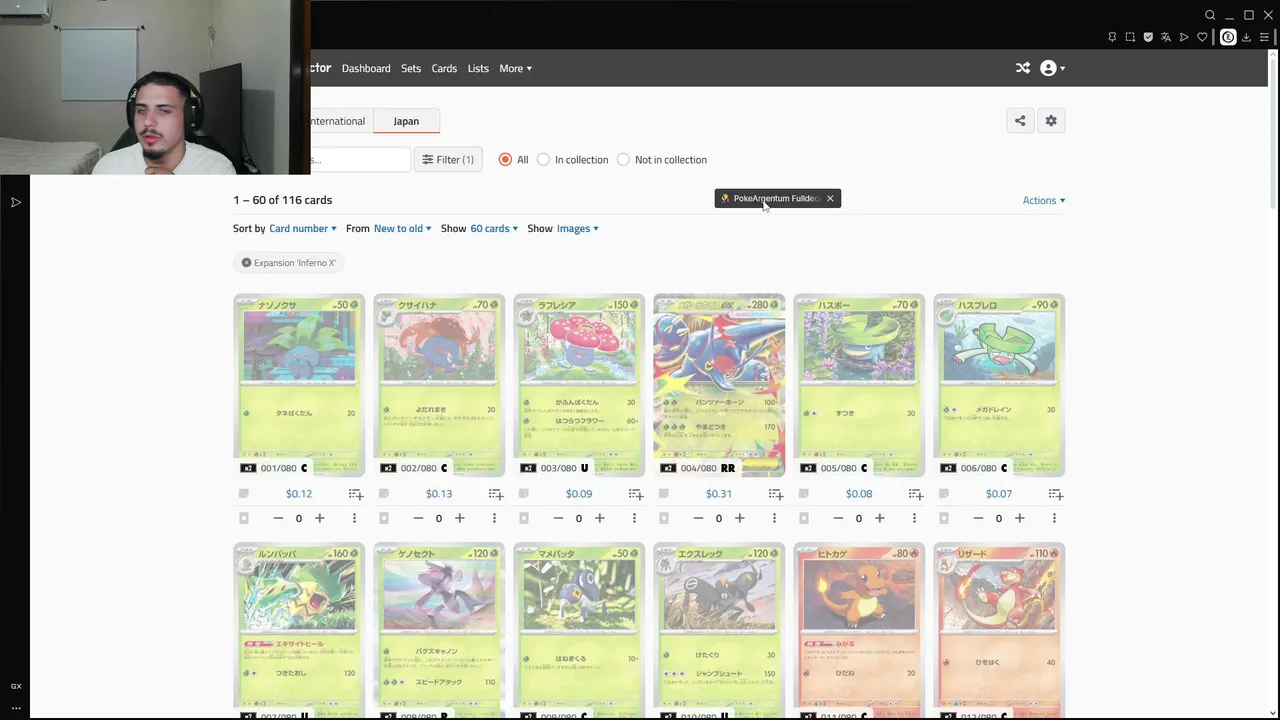This screenshot has height=720, width=1280.
Task: Click the browser downloads icon
Action: click(1246, 37)
